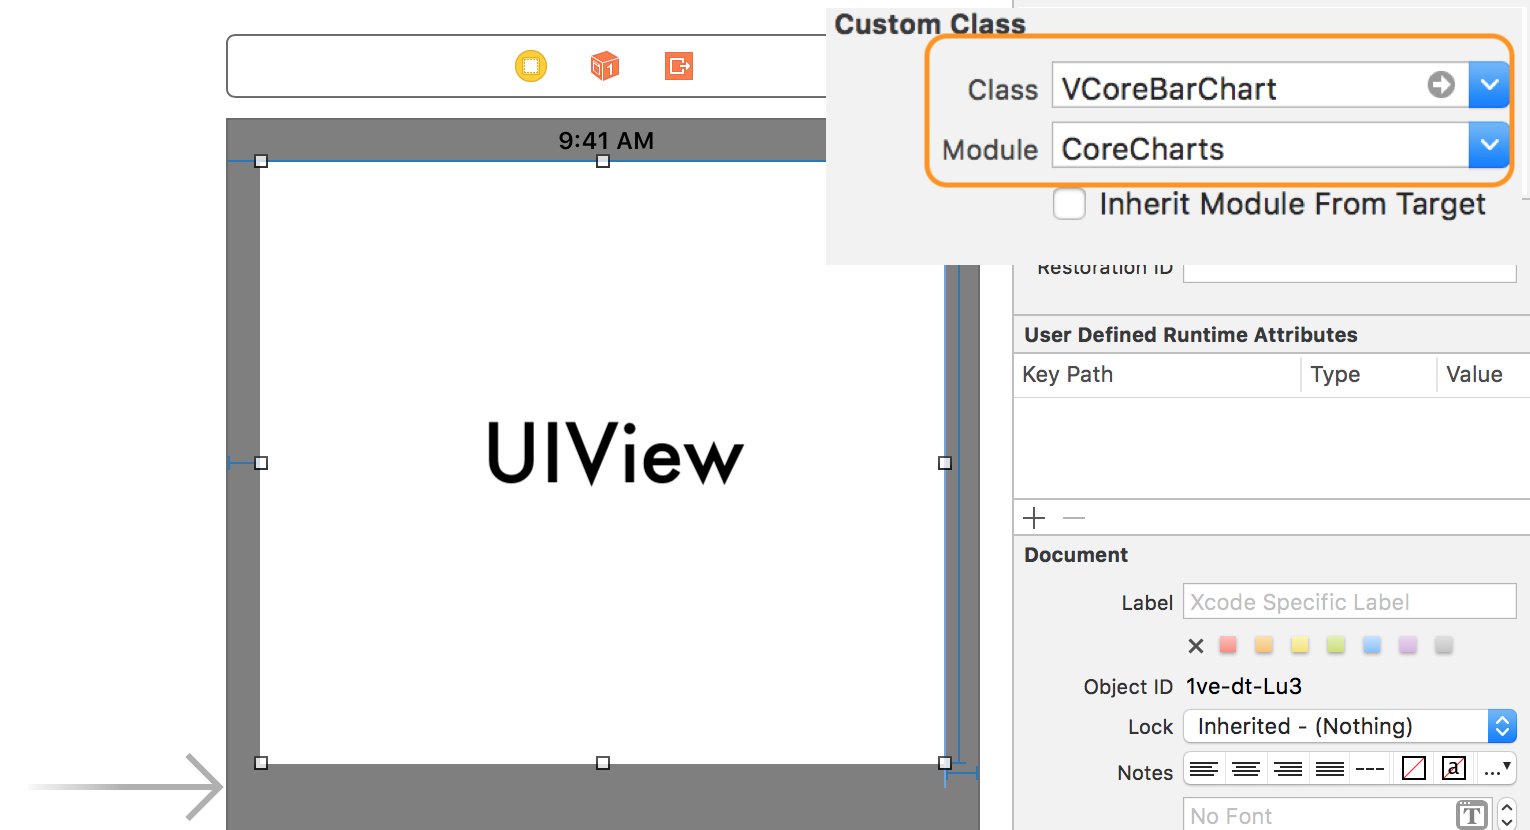The width and height of the screenshot is (1530, 830).
Task: Click the Object ID value 1ve-dt-Lu3
Action: 1244,686
